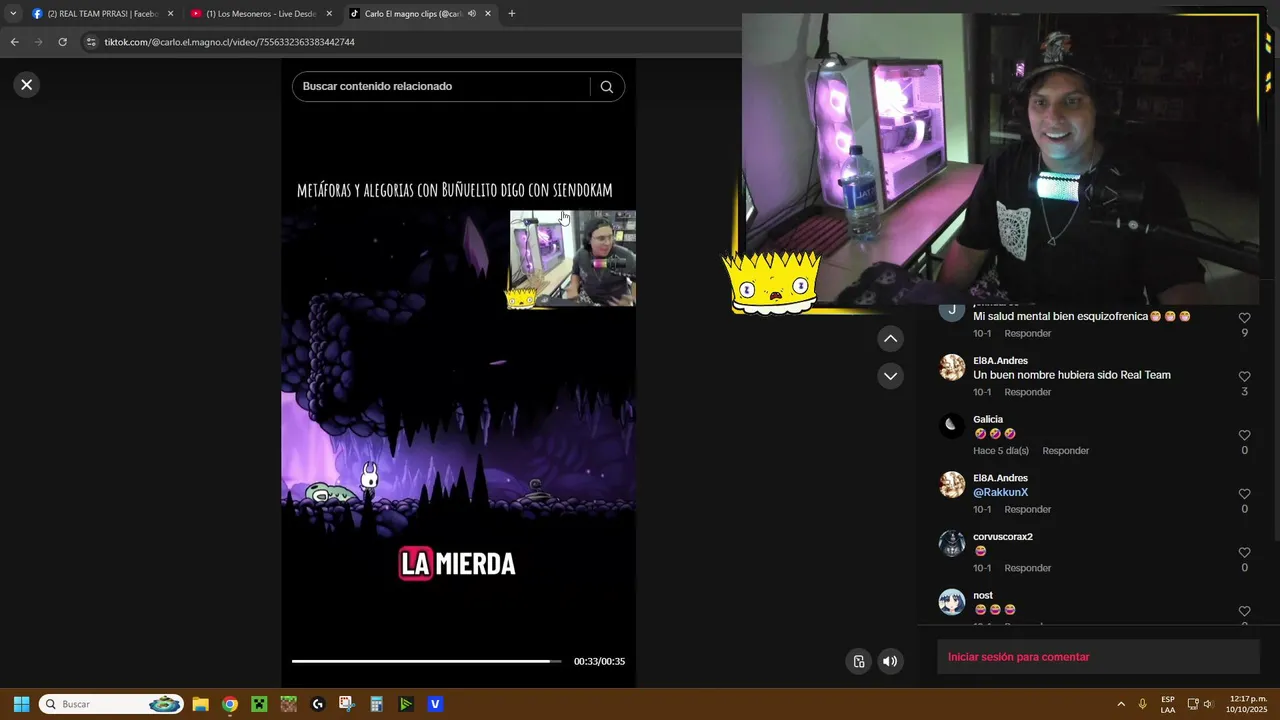Like El8A.Andres' @RakkunX comment
The image size is (1280, 720).
1244,494
